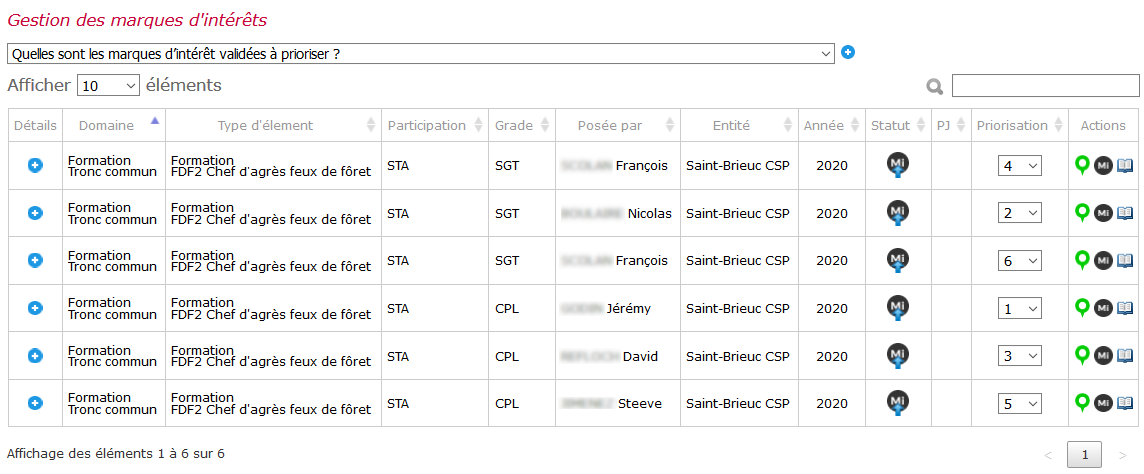Screen dimensions: 1144x474
Task: Click the next page arrow
Action: [1123, 456]
